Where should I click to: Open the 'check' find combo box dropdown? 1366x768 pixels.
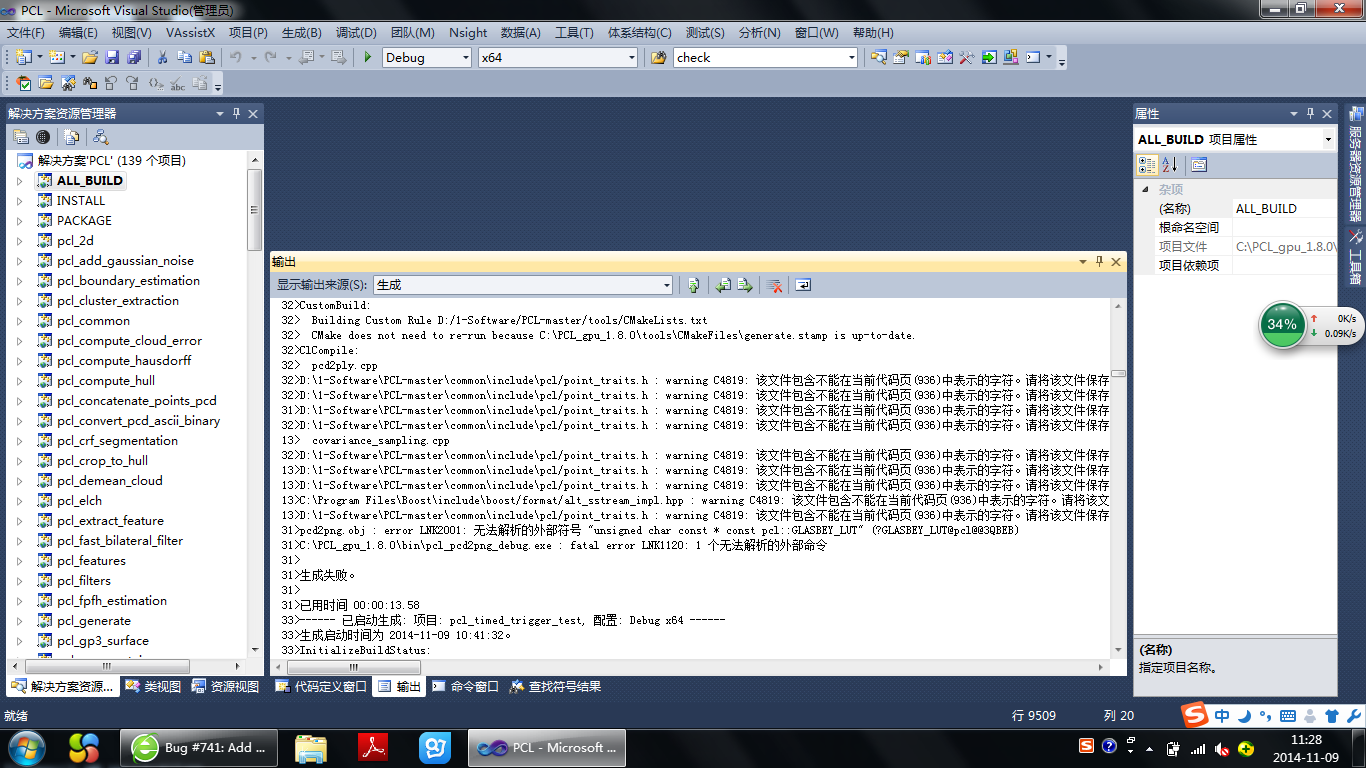[x=852, y=58]
